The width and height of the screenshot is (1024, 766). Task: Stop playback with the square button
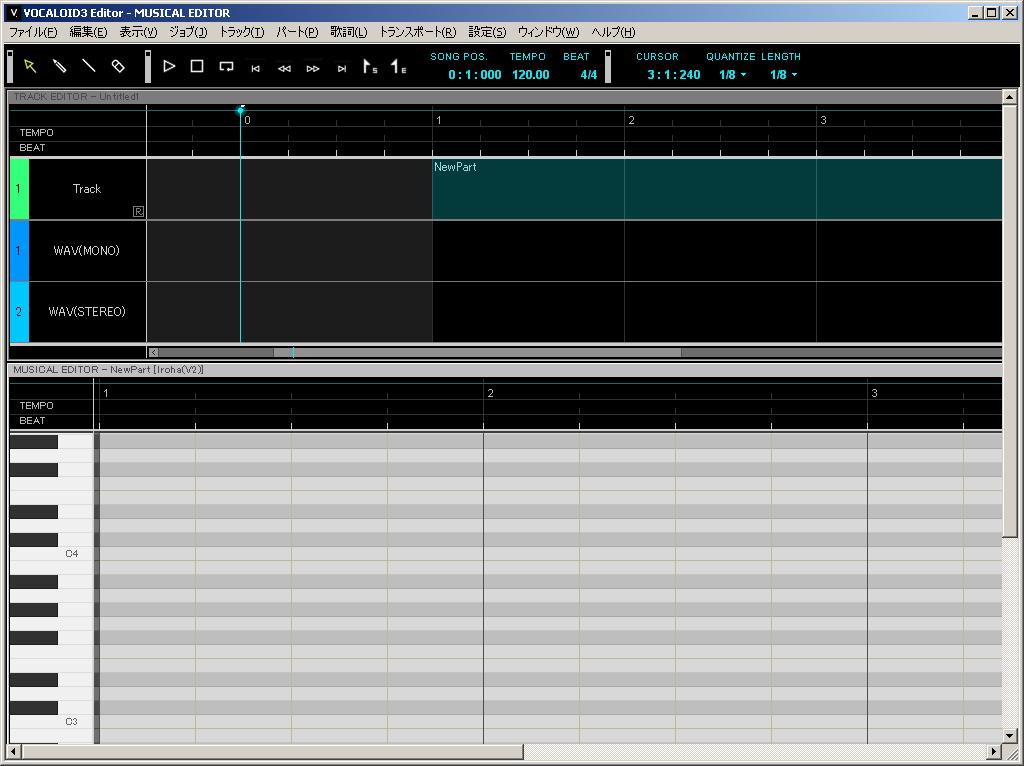click(197, 66)
